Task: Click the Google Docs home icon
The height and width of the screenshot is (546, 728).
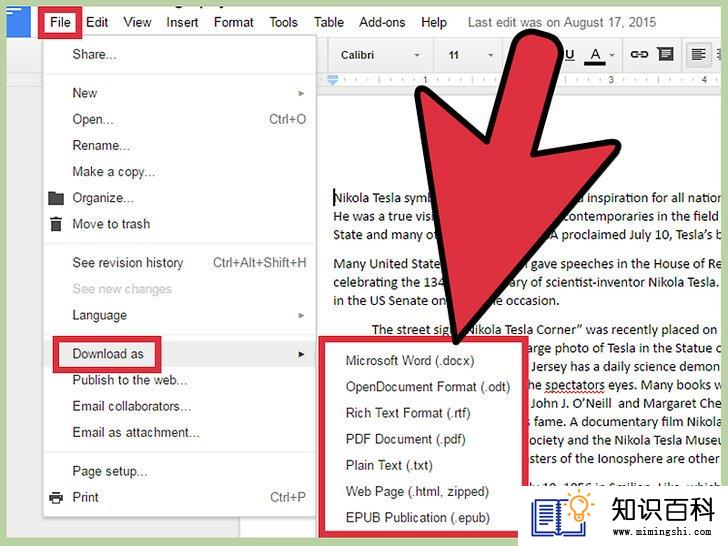Action: [x=18, y=21]
